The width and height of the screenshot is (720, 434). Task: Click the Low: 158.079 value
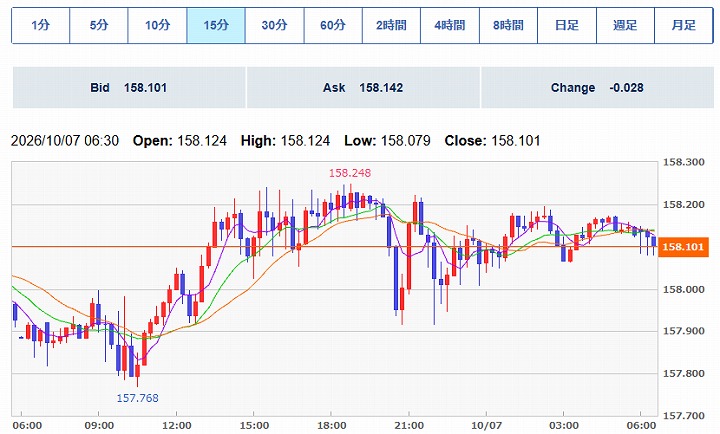(387, 141)
